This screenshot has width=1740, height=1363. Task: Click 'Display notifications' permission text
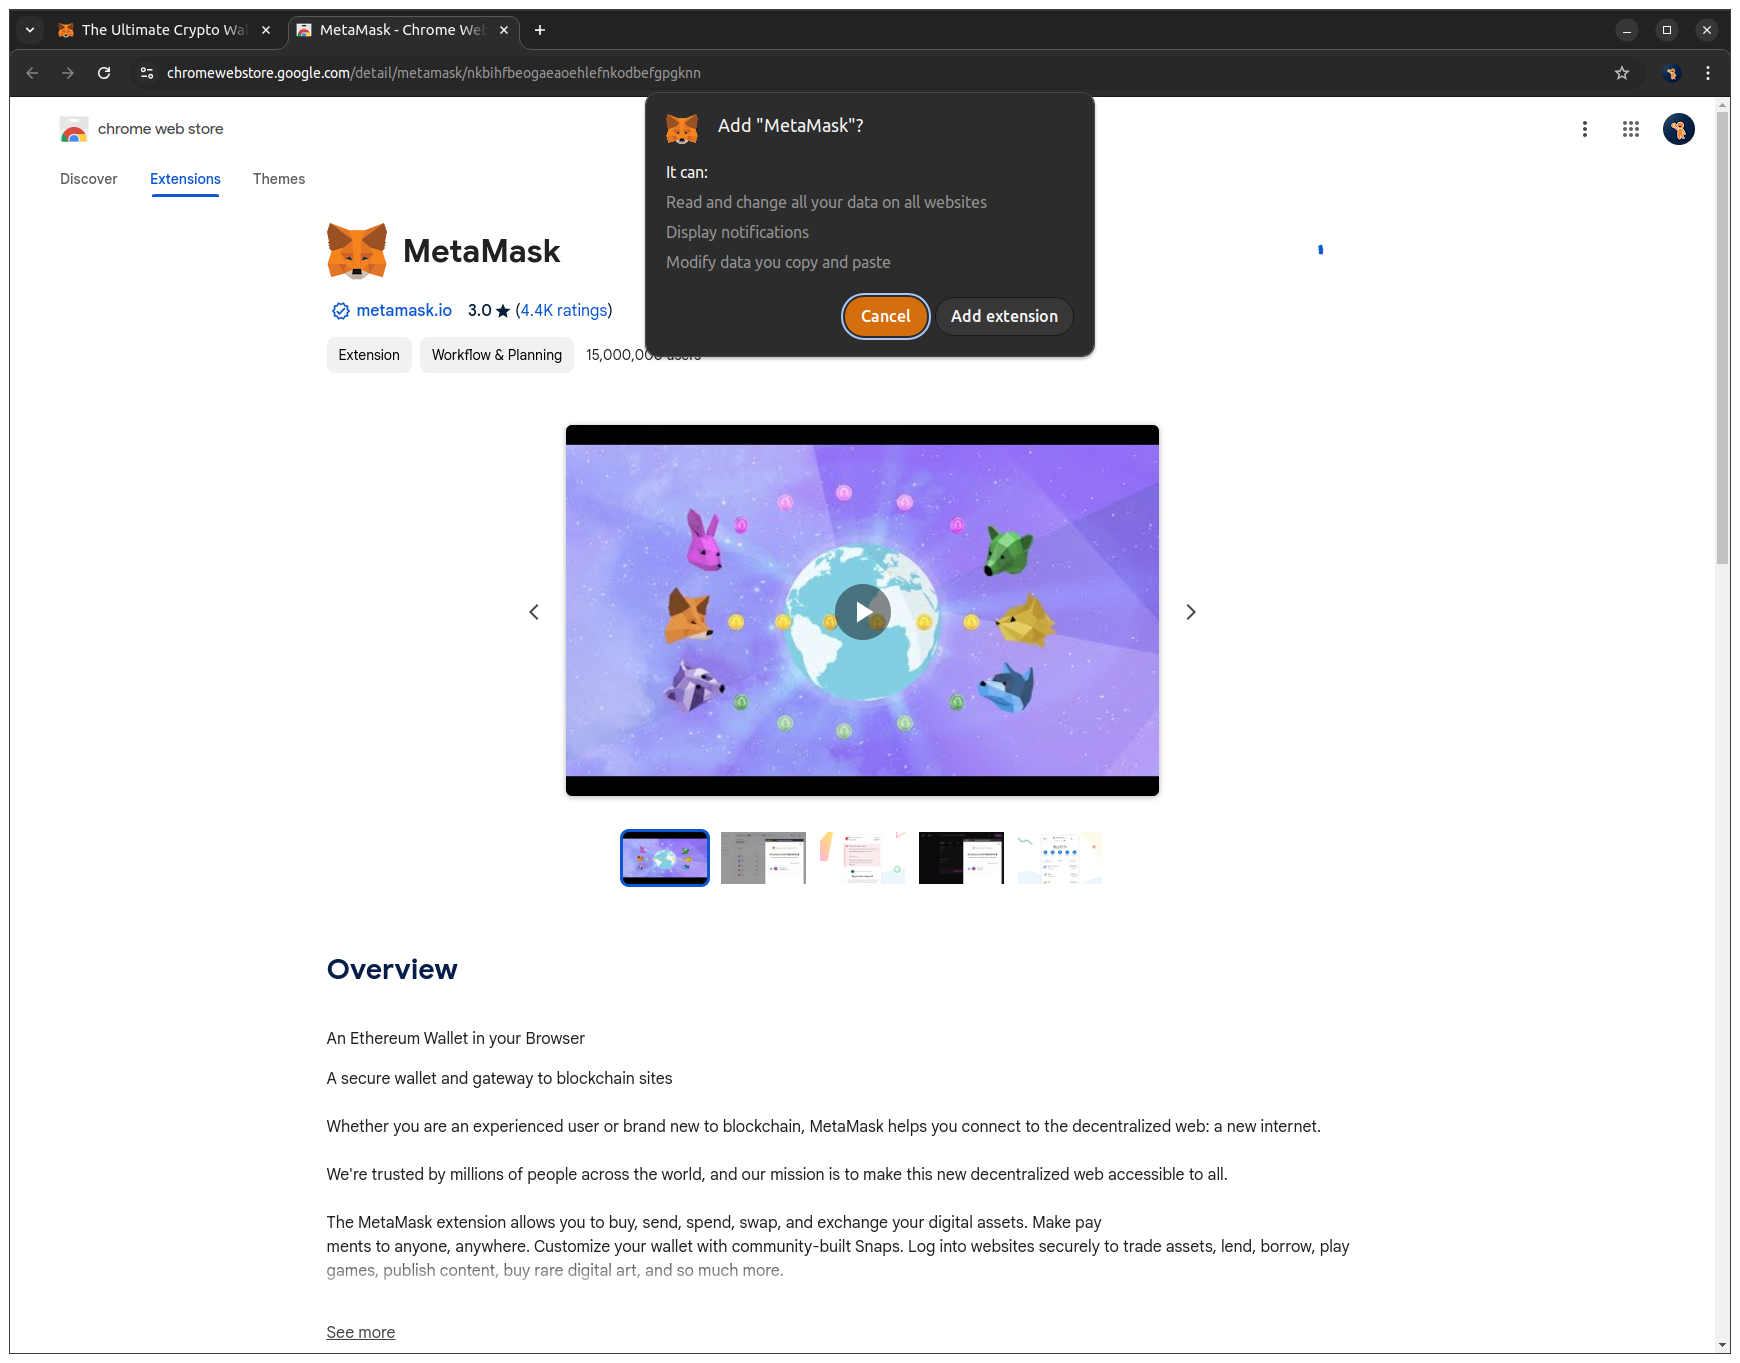tap(738, 232)
